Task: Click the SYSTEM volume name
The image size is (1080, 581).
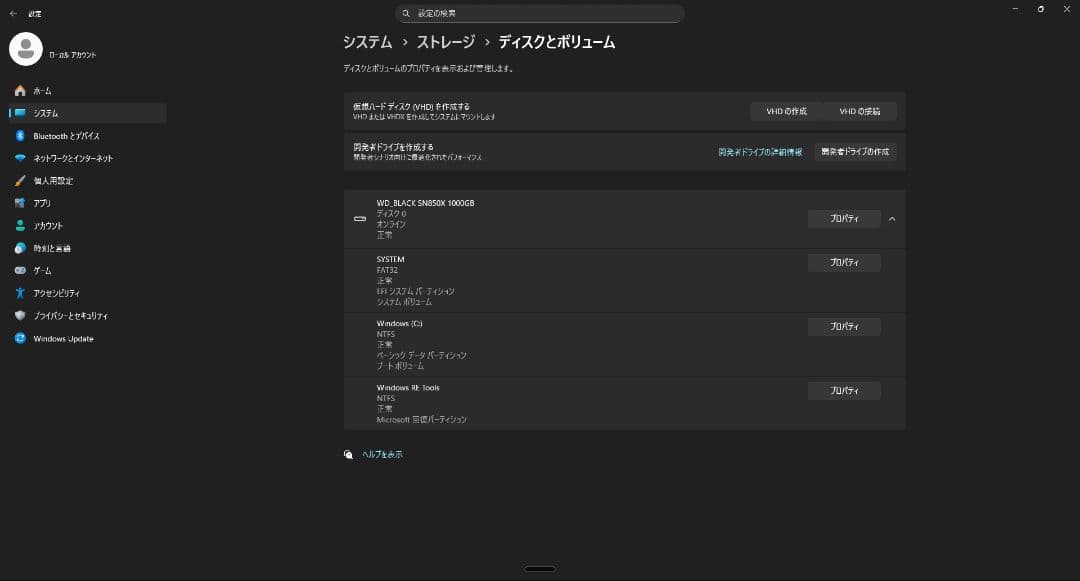Action: 391,260
